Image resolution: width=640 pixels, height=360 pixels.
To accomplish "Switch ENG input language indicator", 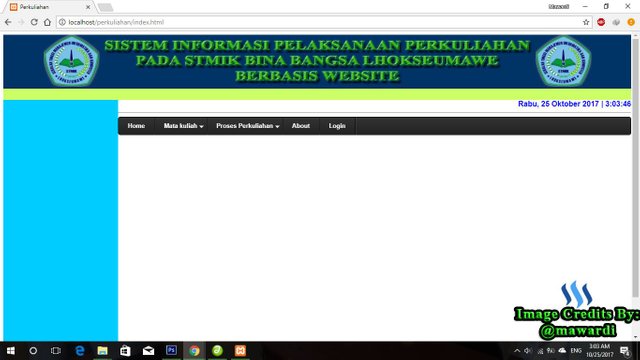I will click(576, 351).
